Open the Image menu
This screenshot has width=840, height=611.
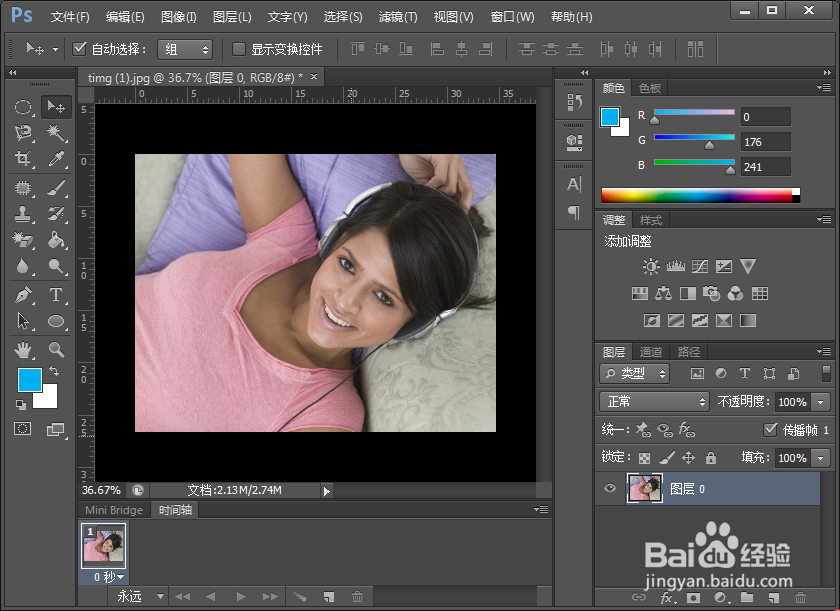click(178, 17)
